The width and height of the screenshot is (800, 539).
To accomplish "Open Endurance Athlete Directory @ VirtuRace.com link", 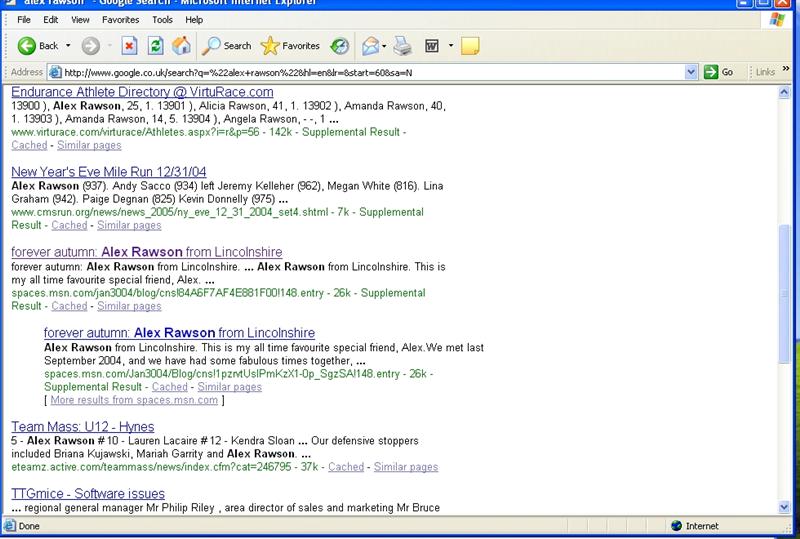I will 142,92.
